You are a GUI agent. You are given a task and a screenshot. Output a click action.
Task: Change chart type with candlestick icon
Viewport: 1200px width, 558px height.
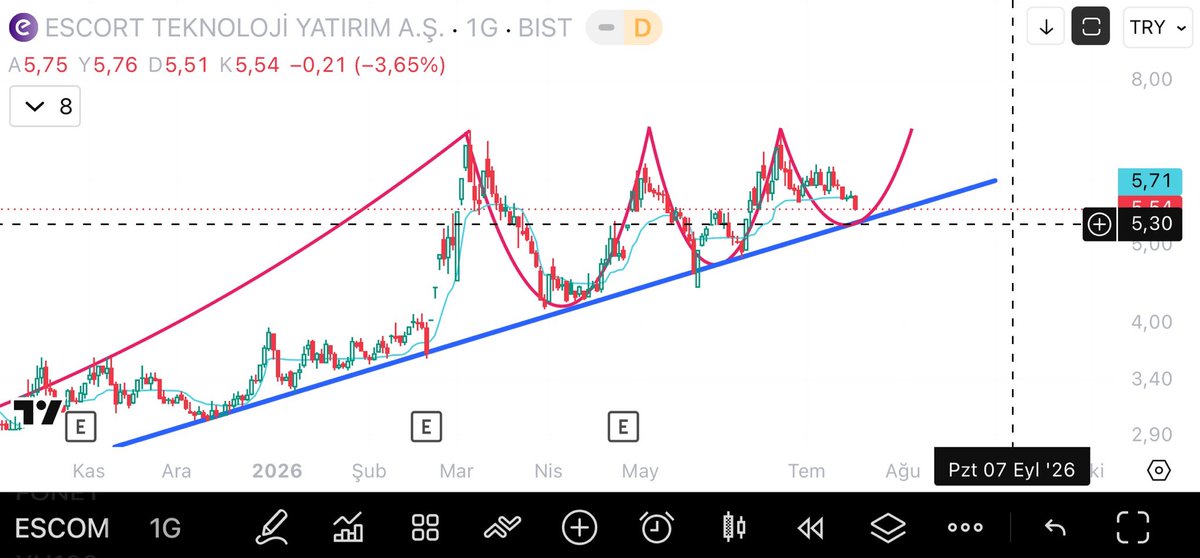click(x=734, y=526)
